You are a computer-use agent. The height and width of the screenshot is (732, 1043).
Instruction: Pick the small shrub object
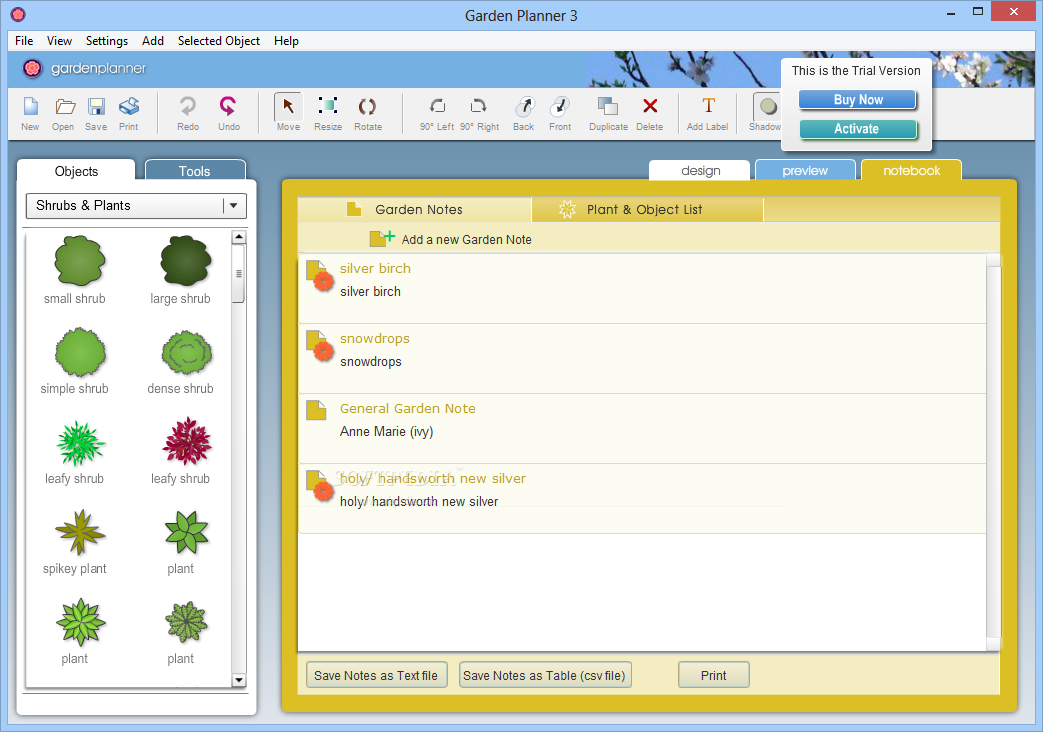click(x=80, y=260)
